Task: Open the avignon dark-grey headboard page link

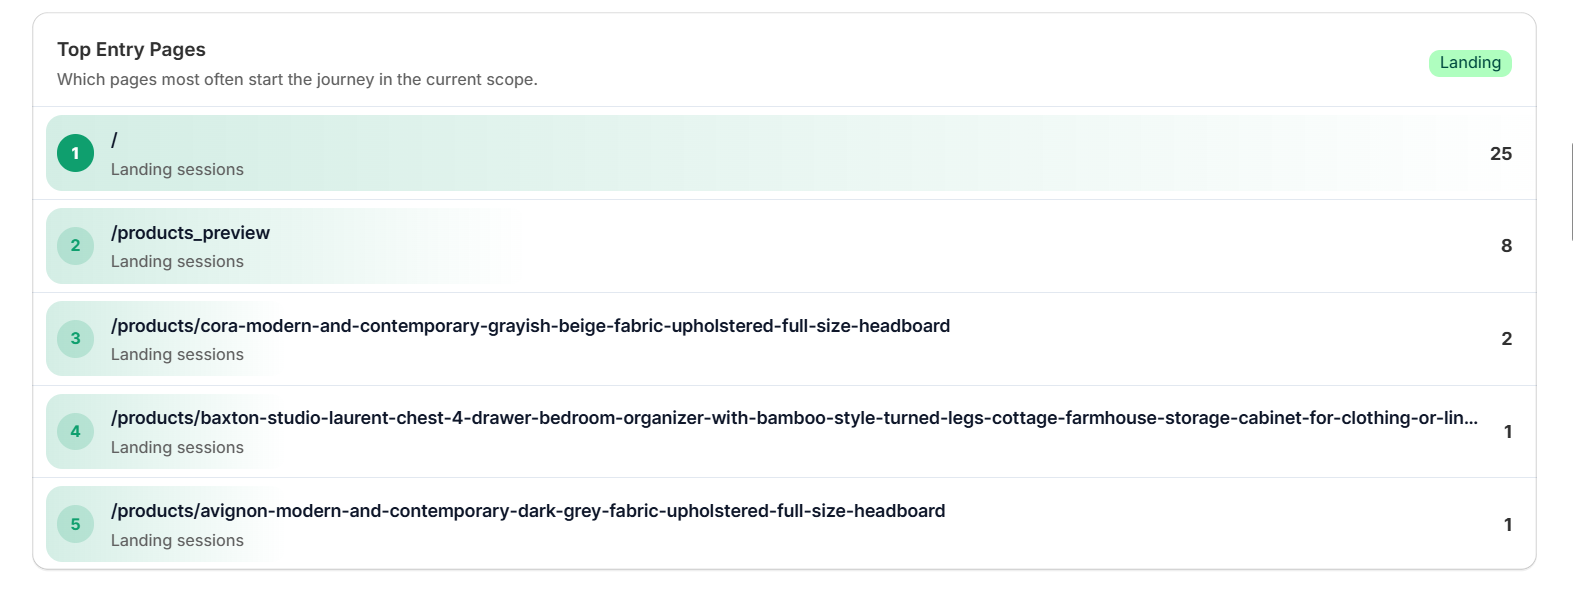Action: (x=527, y=511)
